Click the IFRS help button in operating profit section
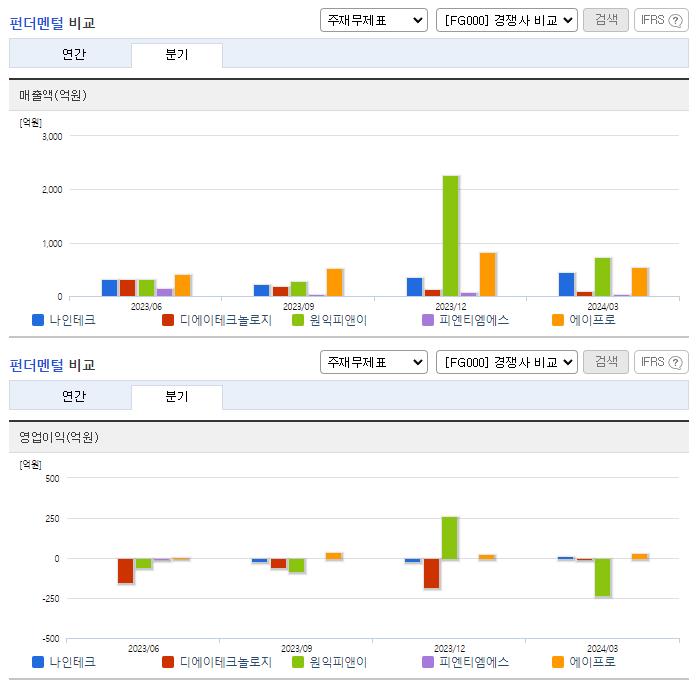This screenshot has width=696, height=684. [661, 362]
